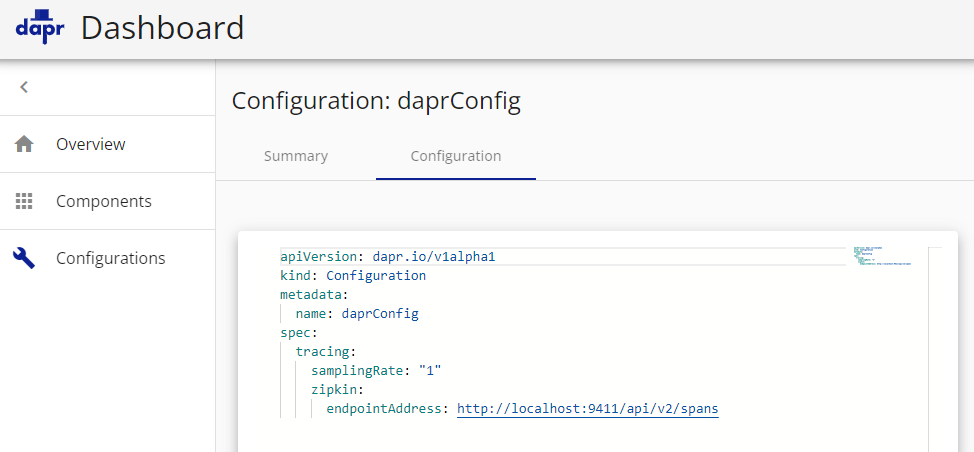Screen dimensions: 974x452
Task: Select the Configuration tab
Action: (456, 156)
